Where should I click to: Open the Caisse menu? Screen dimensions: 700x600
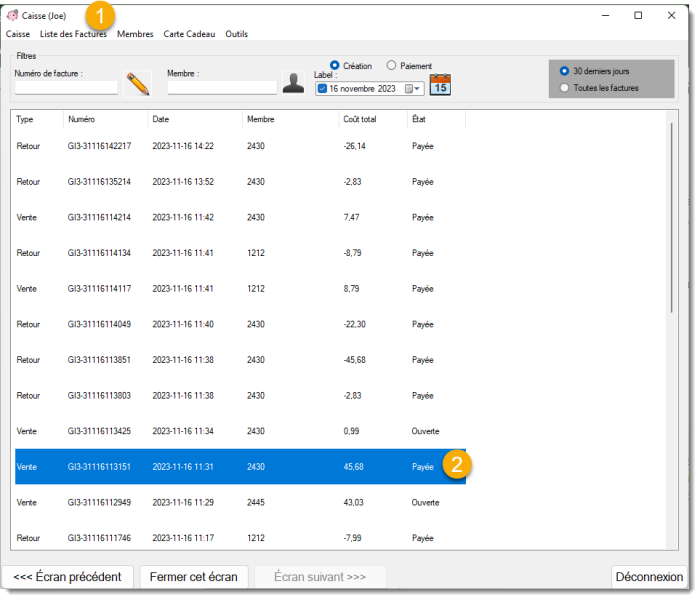point(18,34)
